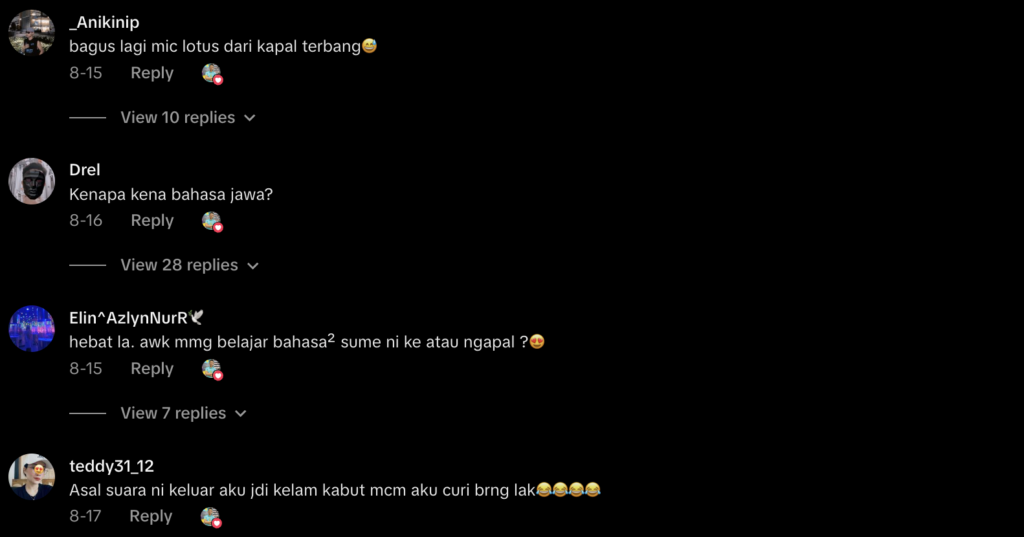Click chevron next to View 28 replies
This screenshot has height=537, width=1024.
(253, 266)
